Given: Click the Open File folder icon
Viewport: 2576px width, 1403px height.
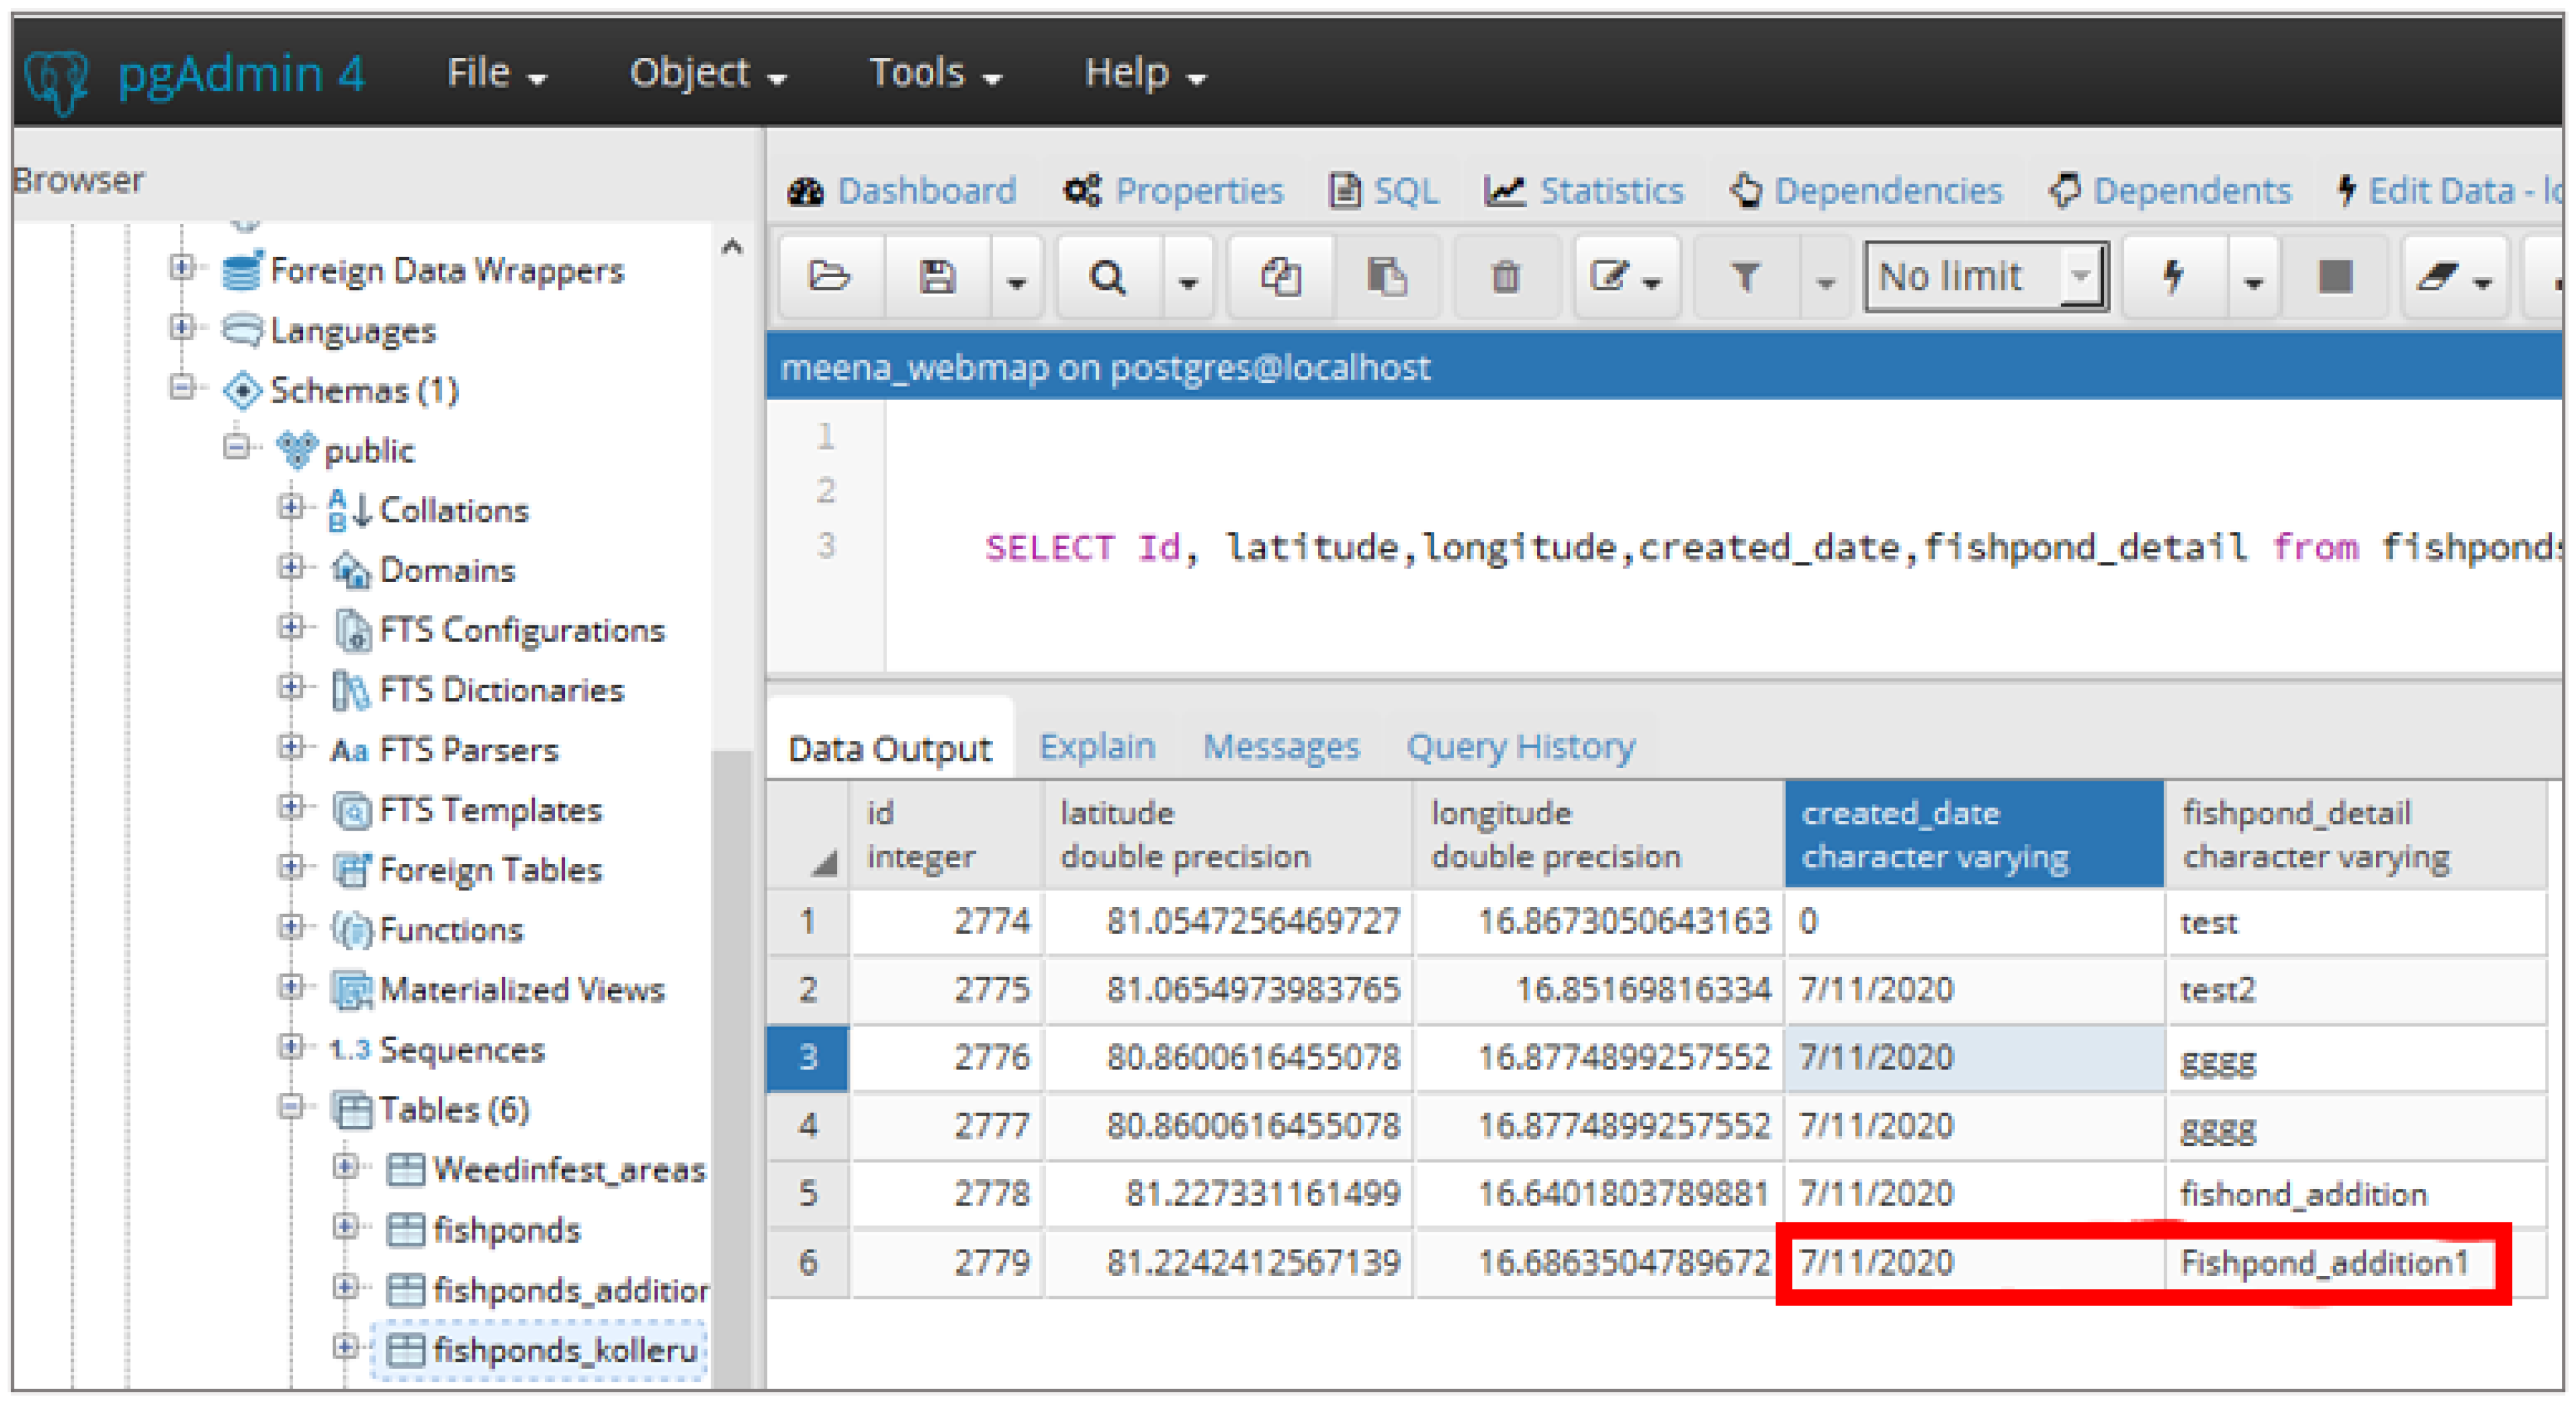Looking at the screenshot, I should tap(829, 276).
